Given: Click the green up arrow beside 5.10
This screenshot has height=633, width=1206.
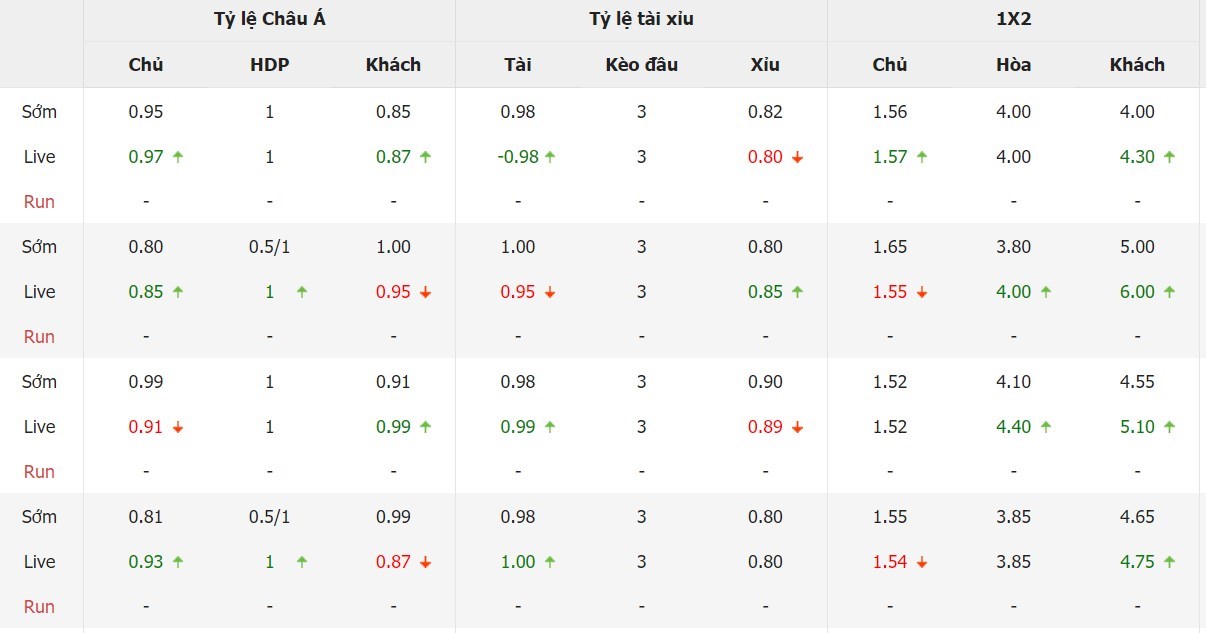Looking at the screenshot, I should (x=1169, y=427).
